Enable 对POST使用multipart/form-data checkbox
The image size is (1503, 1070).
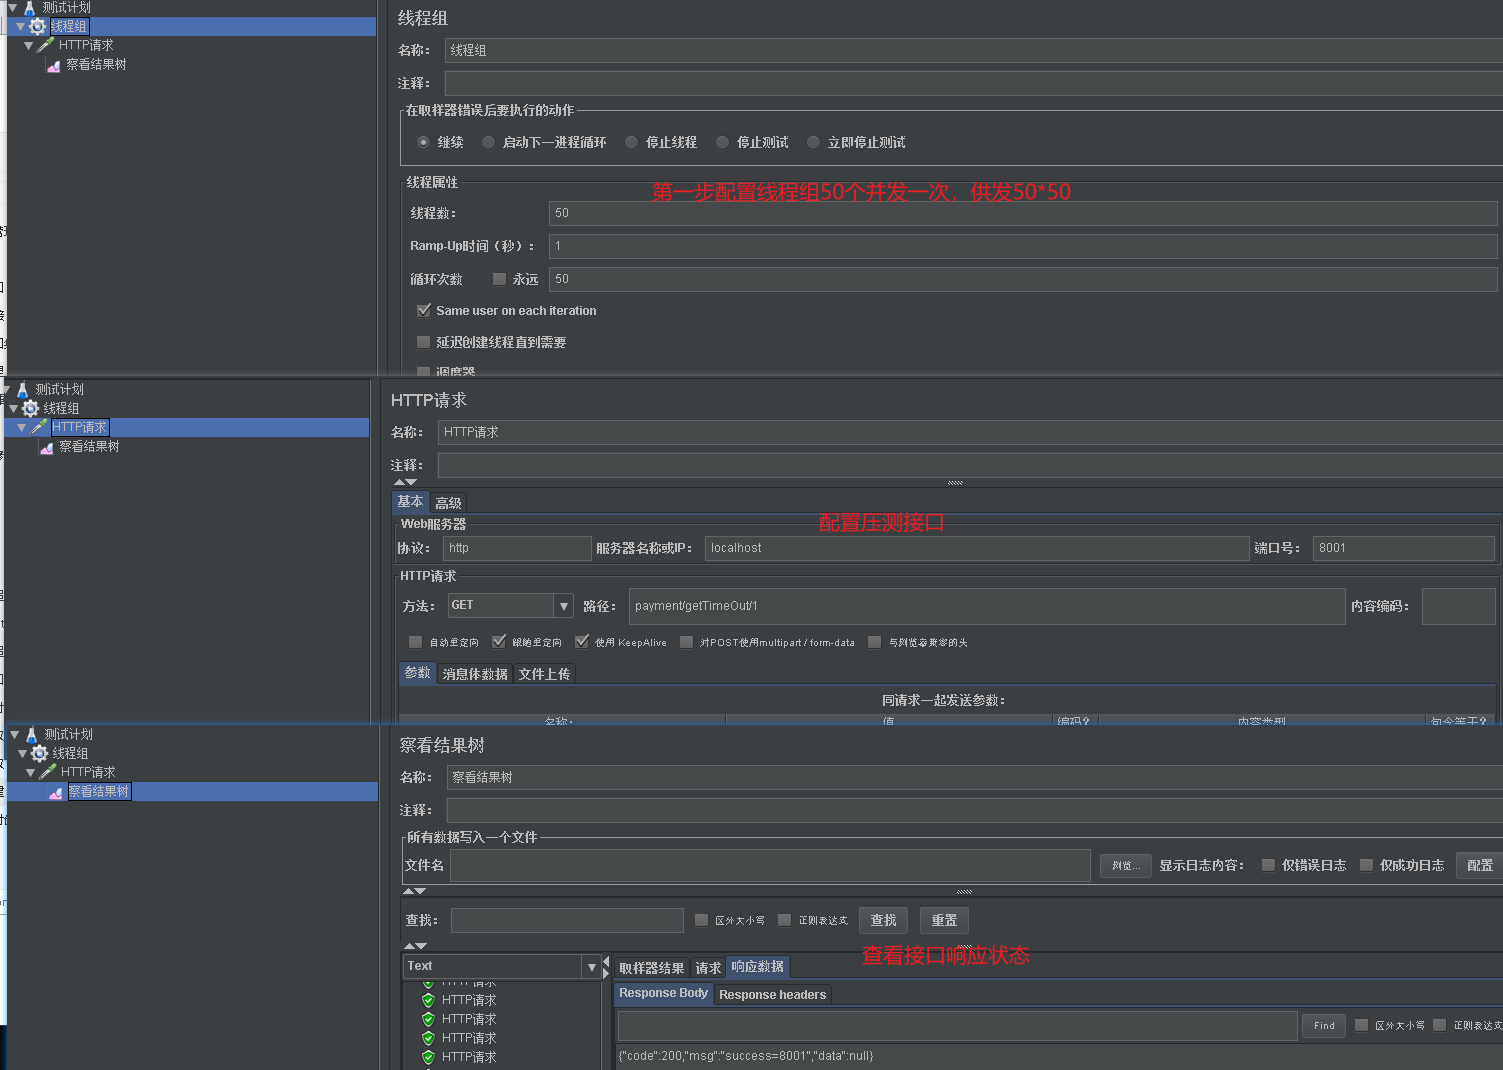(686, 642)
